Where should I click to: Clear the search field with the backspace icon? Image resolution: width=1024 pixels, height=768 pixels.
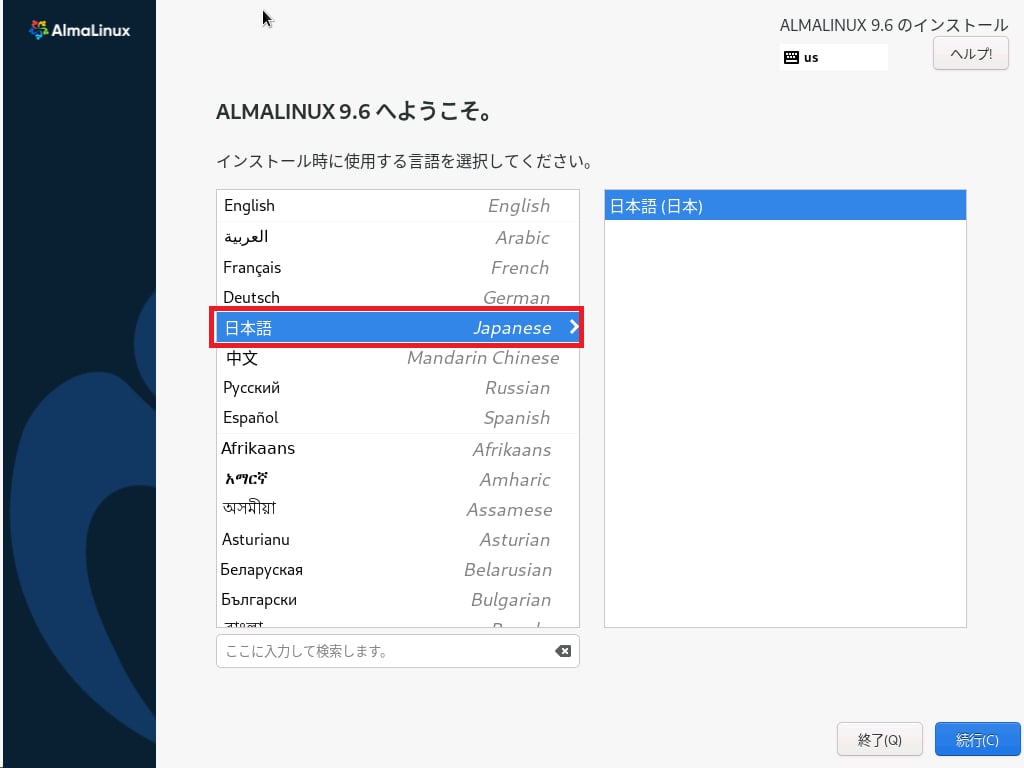(563, 651)
